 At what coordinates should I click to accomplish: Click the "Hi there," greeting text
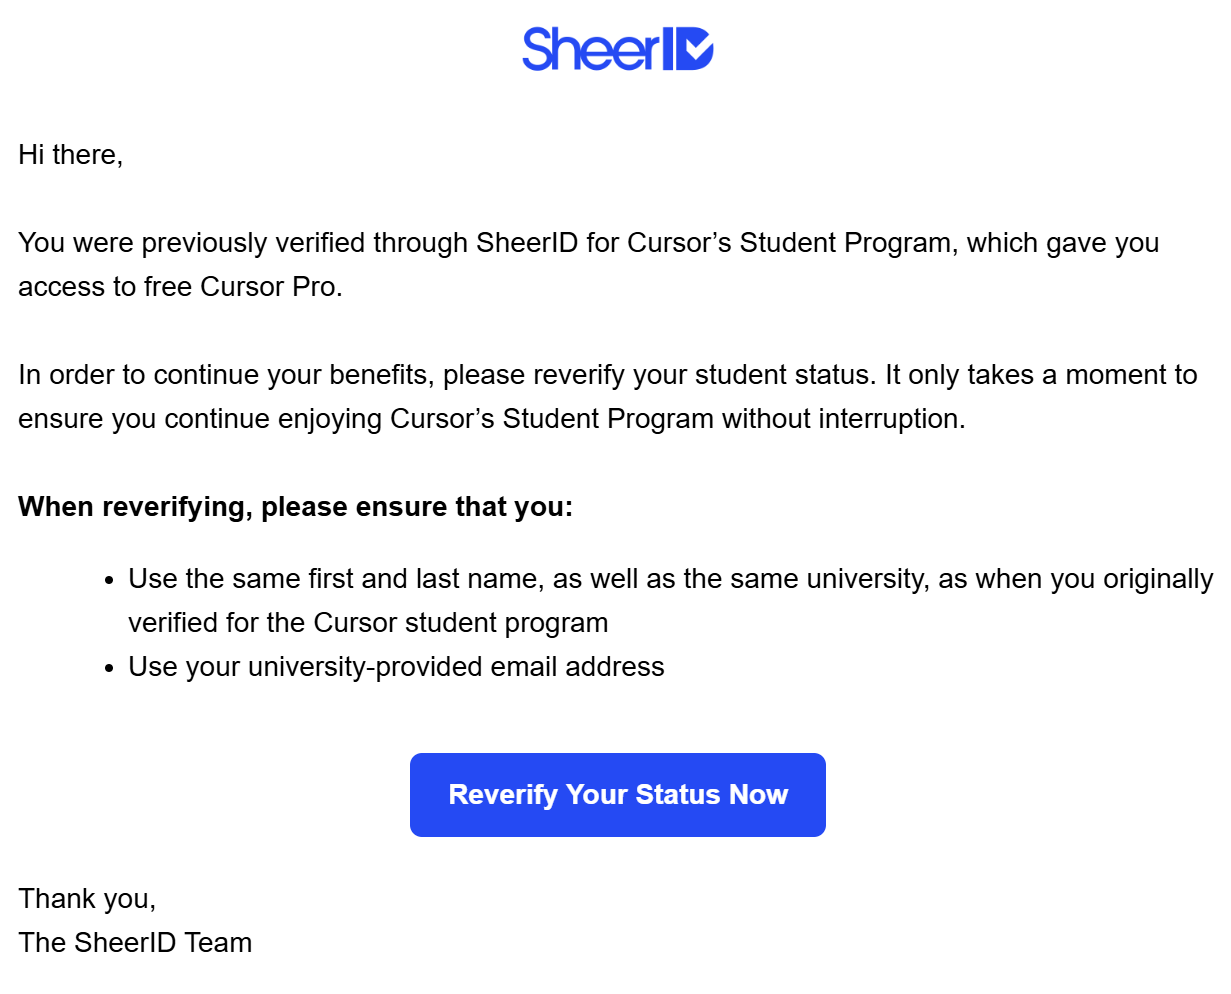click(70, 155)
